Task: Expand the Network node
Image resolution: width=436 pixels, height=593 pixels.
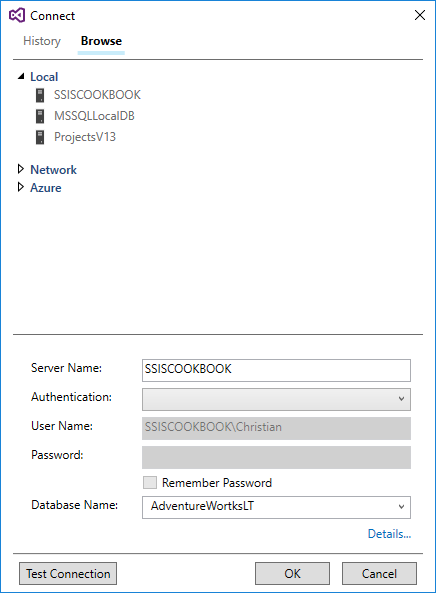Action: coord(21,169)
